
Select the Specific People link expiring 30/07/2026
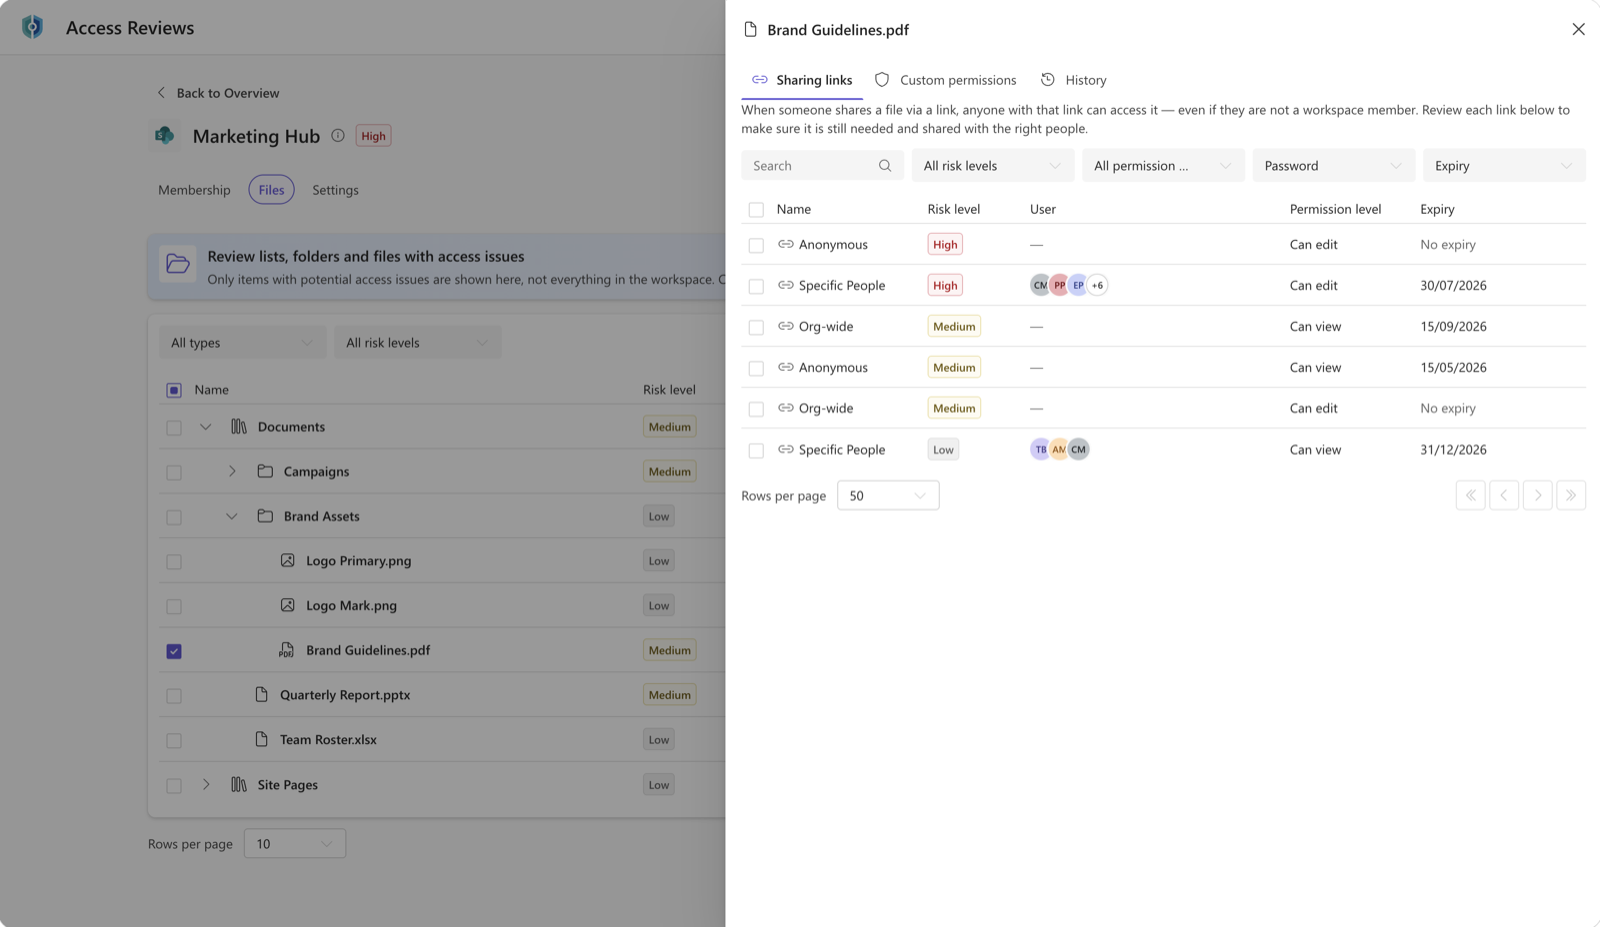756,286
